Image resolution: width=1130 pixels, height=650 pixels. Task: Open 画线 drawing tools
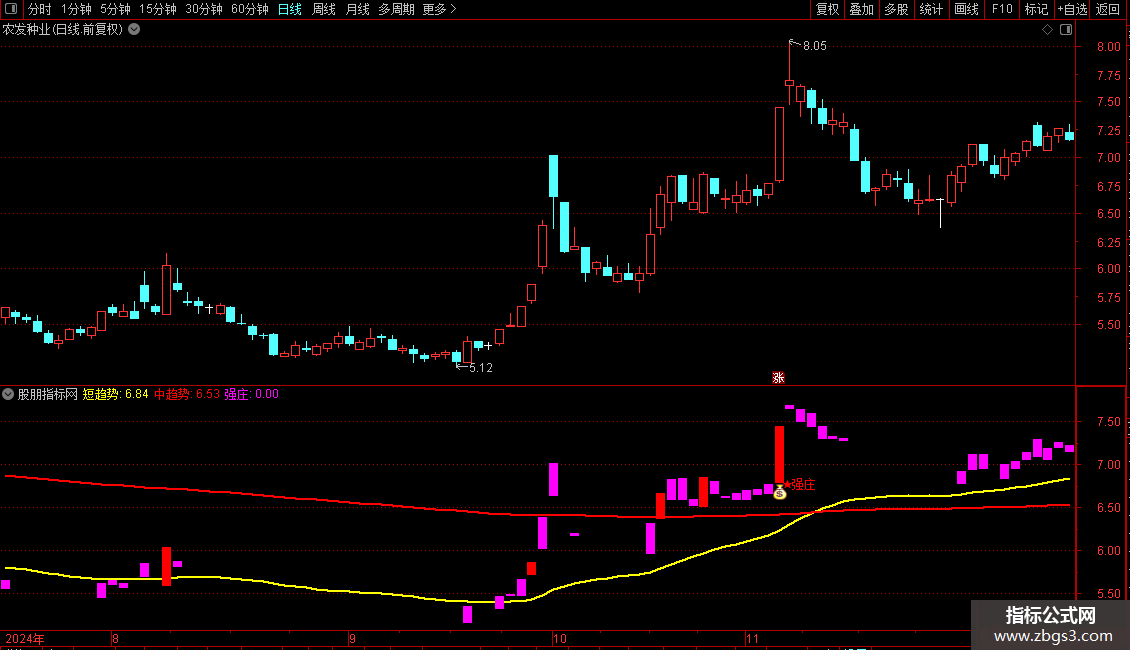click(966, 9)
